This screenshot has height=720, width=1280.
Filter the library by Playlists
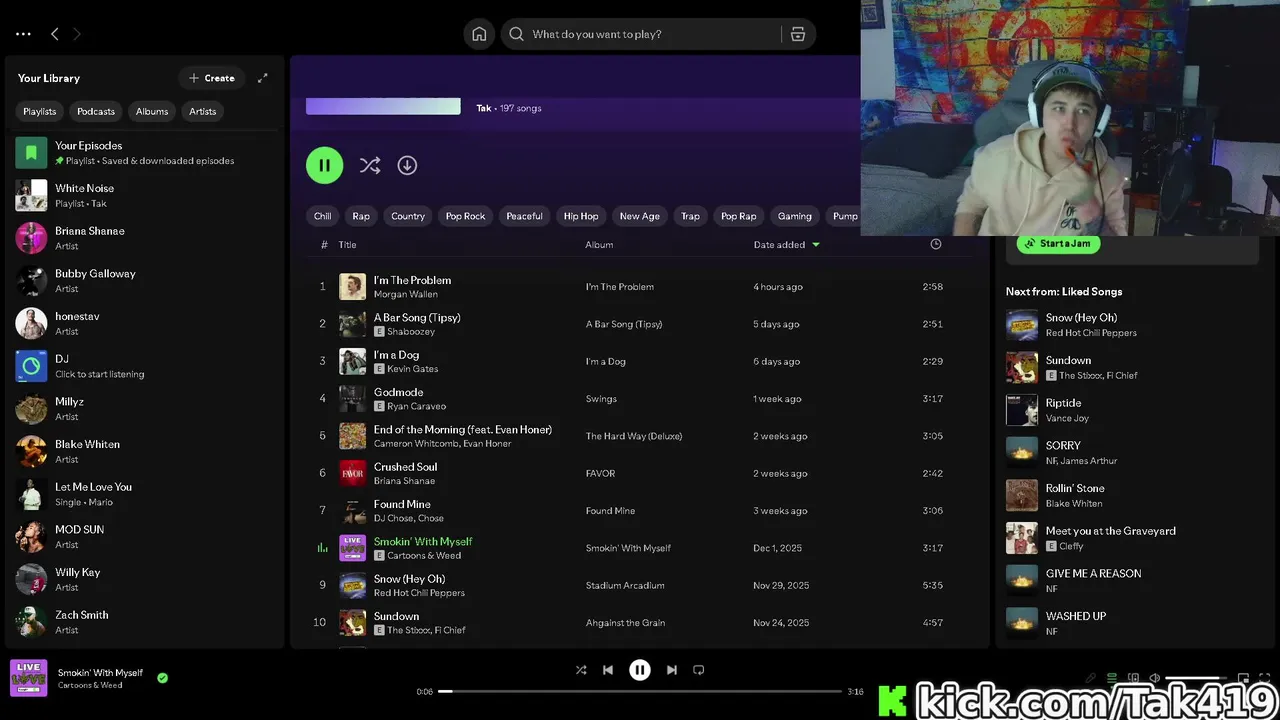pyautogui.click(x=40, y=111)
